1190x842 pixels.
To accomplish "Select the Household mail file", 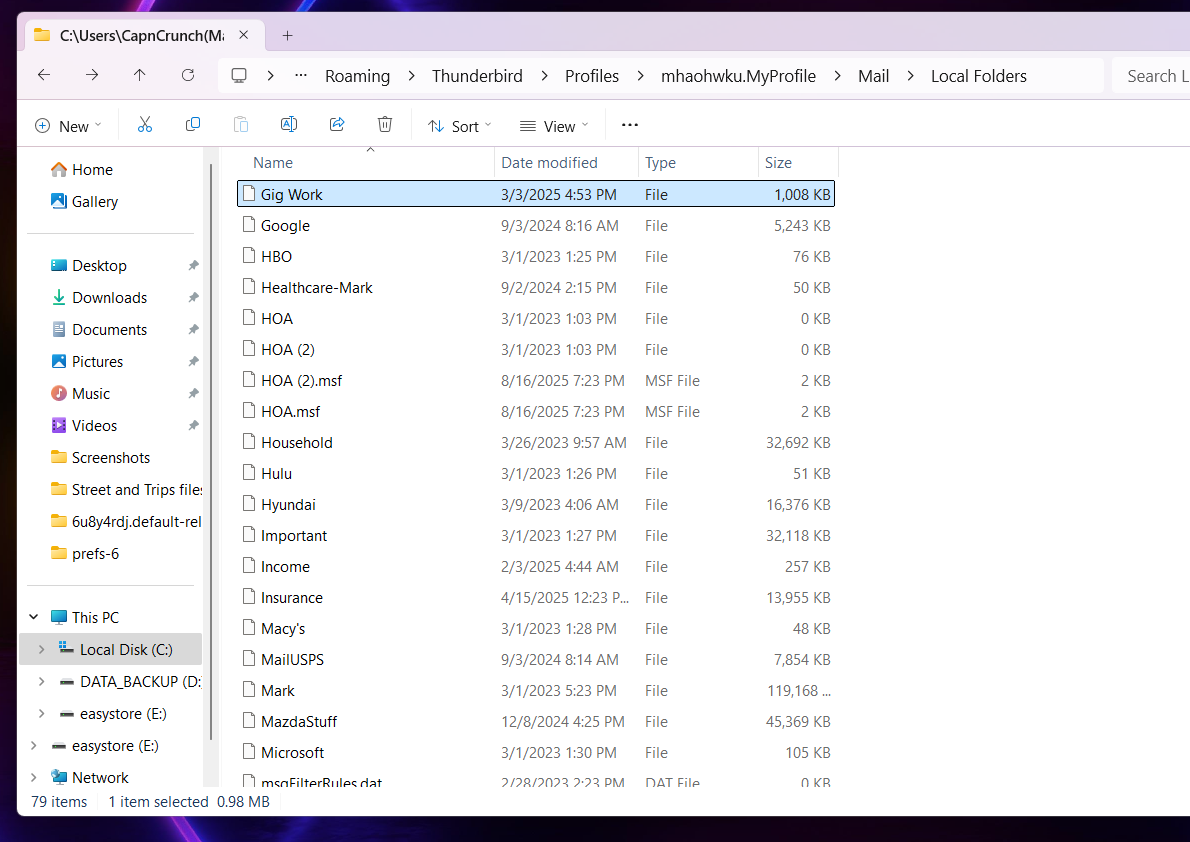I will [x=296, y=443].
